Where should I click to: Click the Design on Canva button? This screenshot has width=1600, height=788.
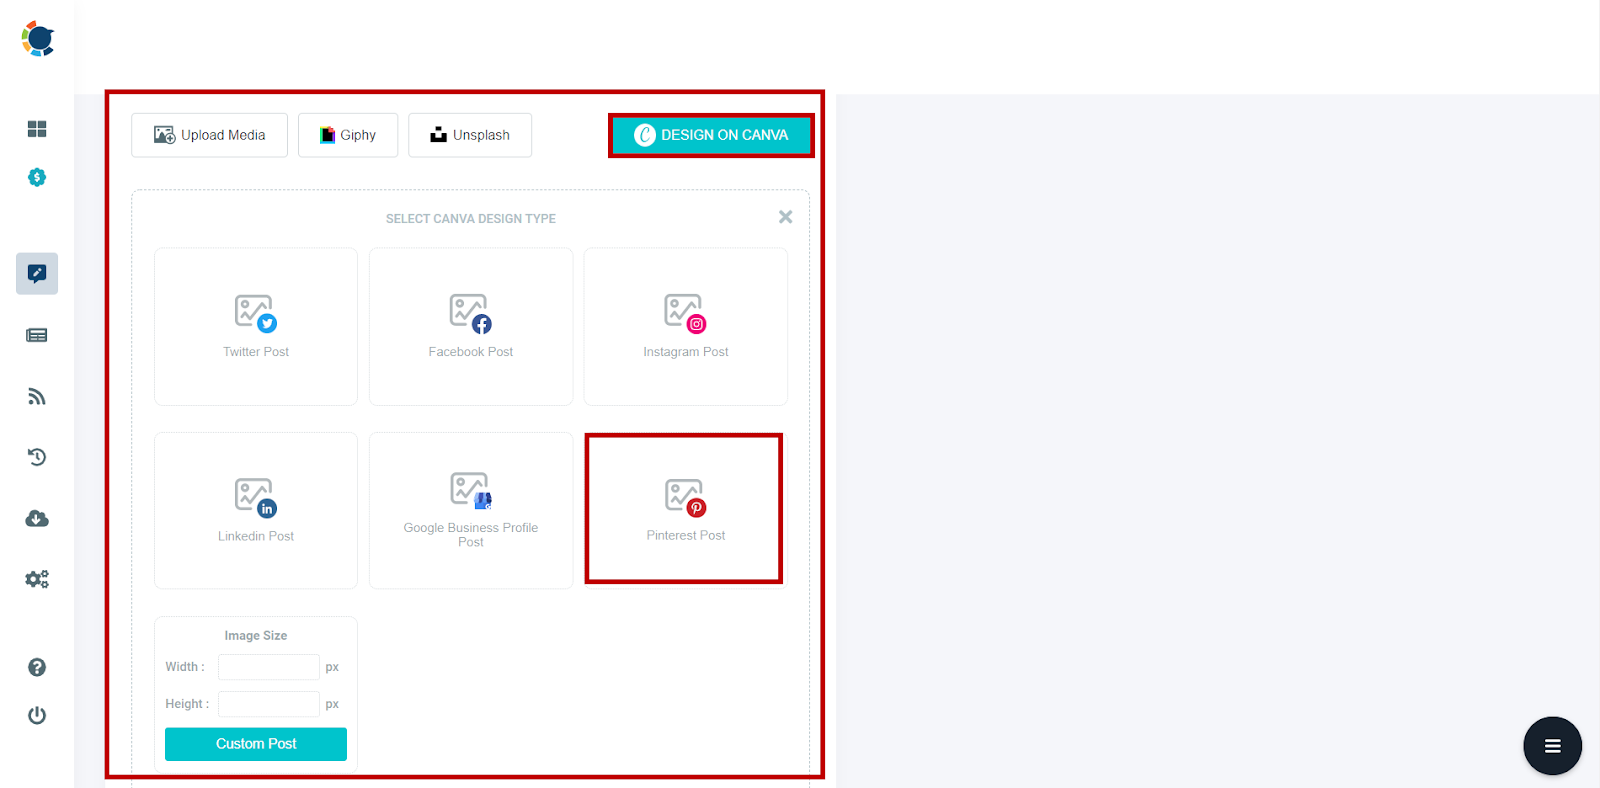pos(711,135)
